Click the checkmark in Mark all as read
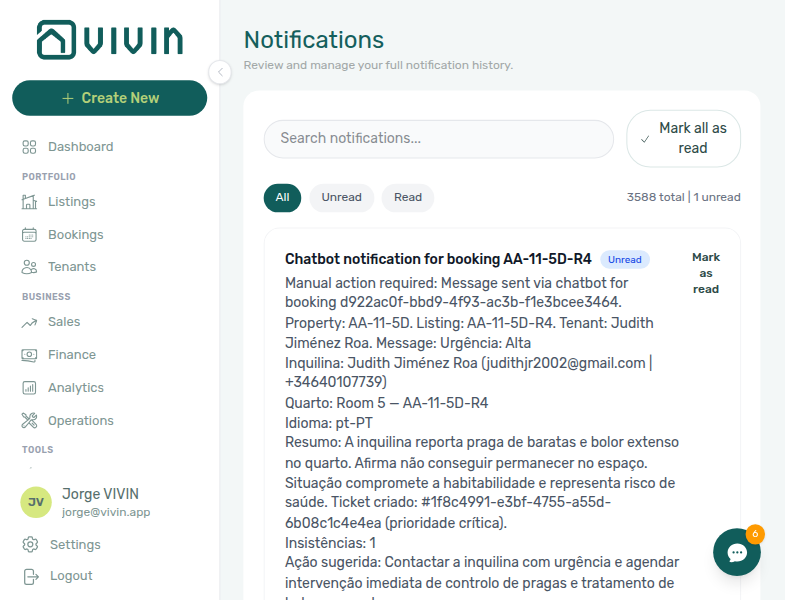Viewport: 785px width, 600px height. click(x=645, y=139)
